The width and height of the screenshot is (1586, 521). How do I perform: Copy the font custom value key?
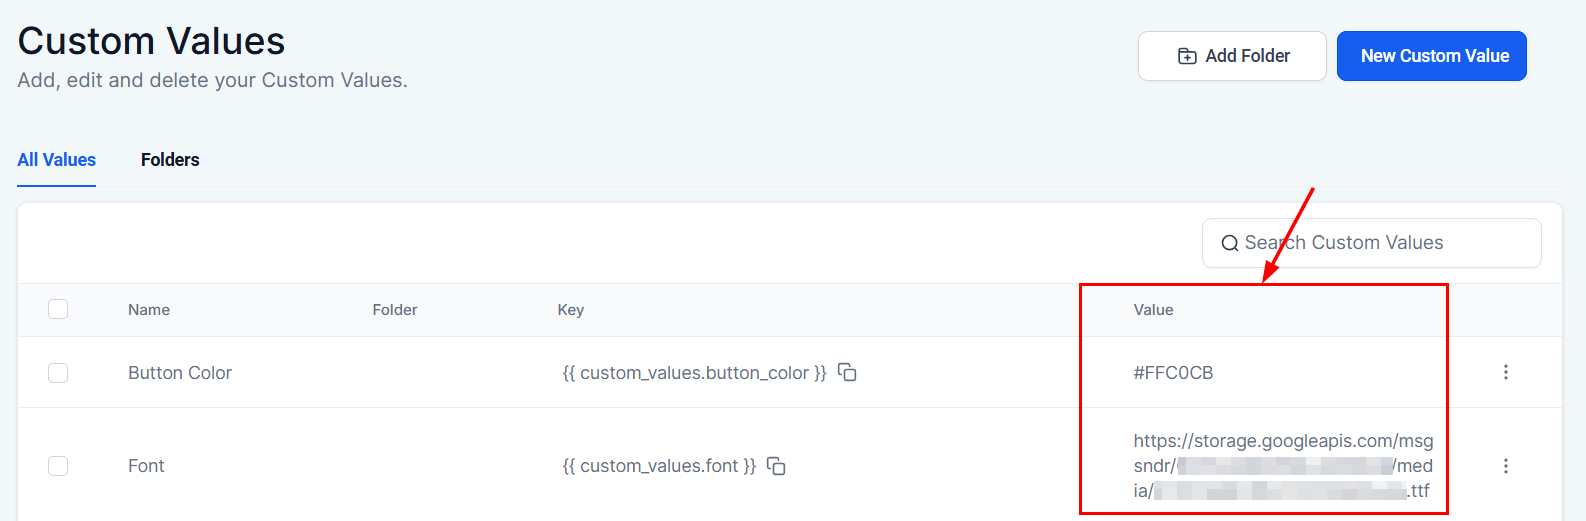(776, 466)
